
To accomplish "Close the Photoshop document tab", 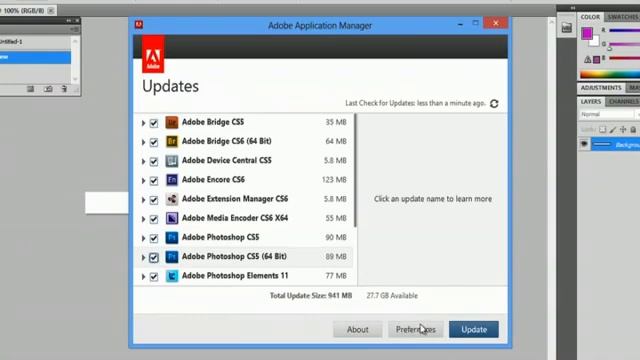I will [51, 11].
